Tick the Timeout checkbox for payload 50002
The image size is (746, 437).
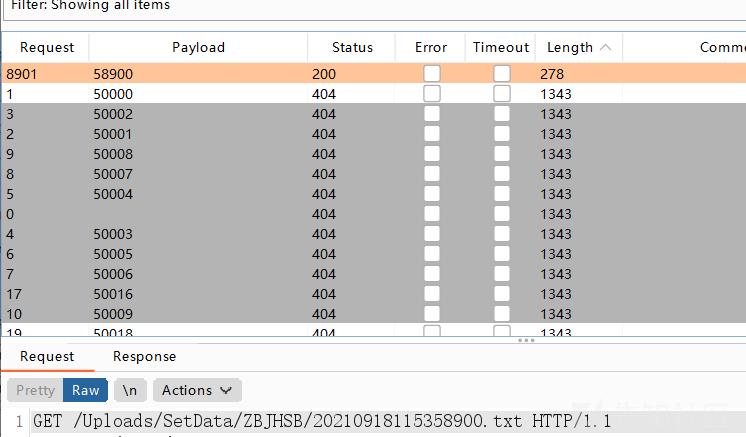click(x=502, y=114)
